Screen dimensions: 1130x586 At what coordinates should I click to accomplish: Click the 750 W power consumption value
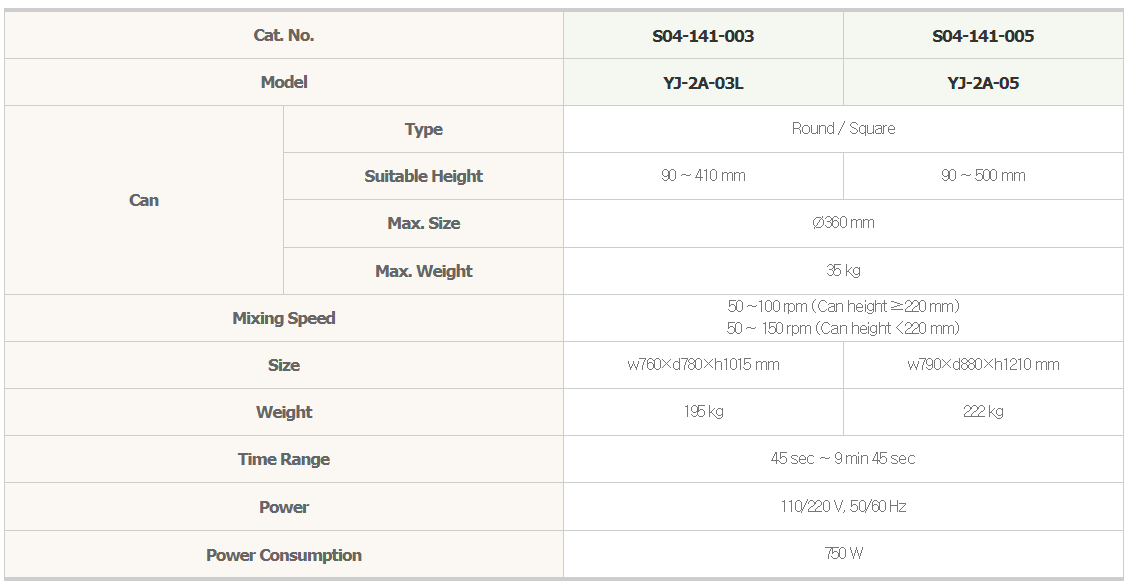coord(843,554)
